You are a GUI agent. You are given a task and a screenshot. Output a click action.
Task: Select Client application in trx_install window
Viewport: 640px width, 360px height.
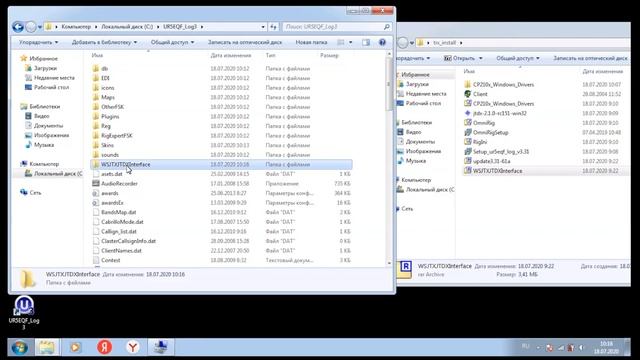coord(480,94)
